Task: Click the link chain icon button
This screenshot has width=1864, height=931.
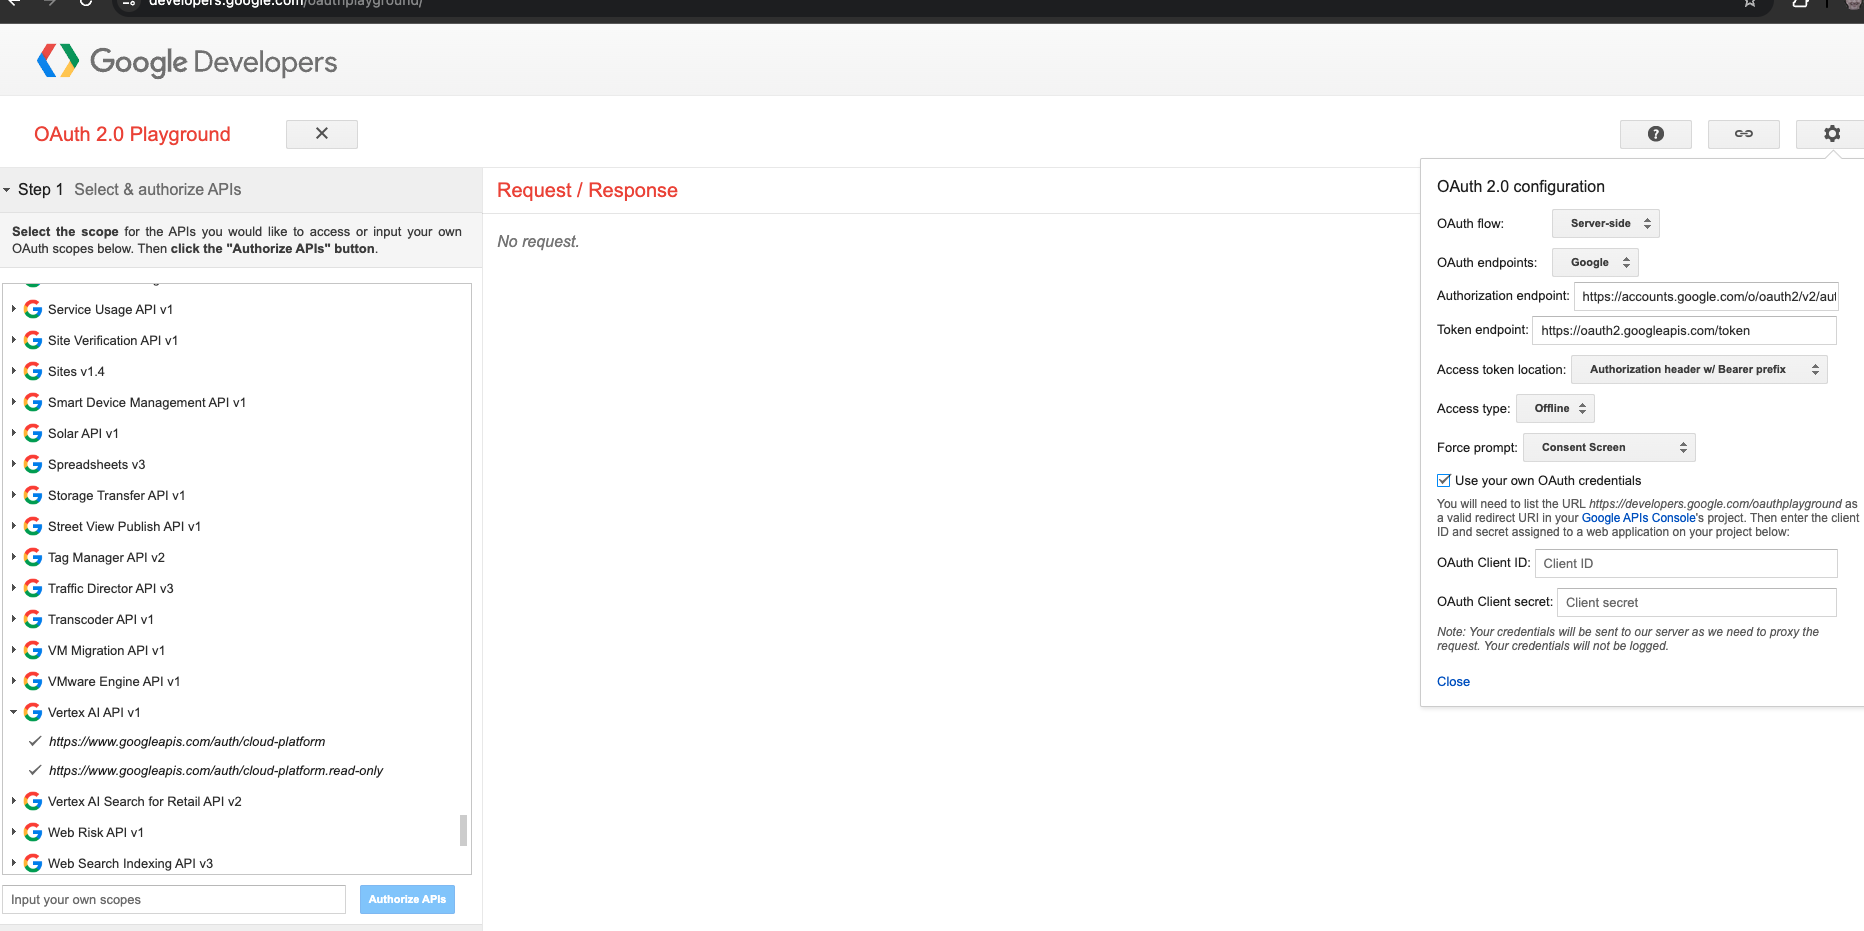Action: click(x=1743, y=134)
